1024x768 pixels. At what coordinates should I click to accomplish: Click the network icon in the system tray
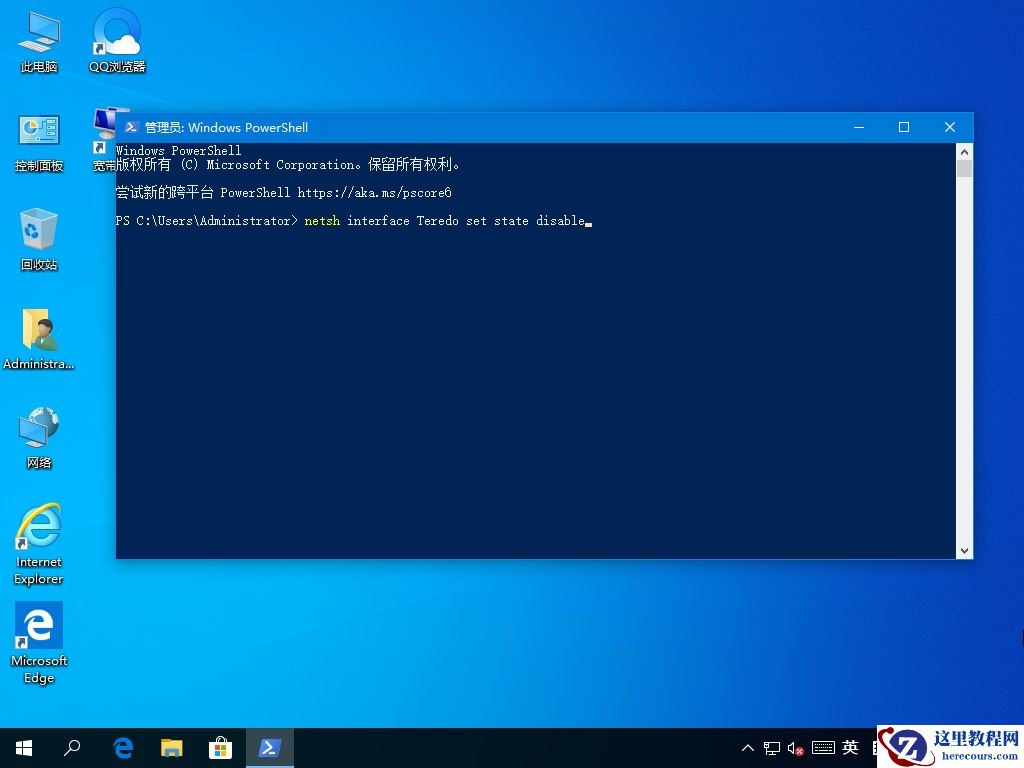click(x=771, y=747)
